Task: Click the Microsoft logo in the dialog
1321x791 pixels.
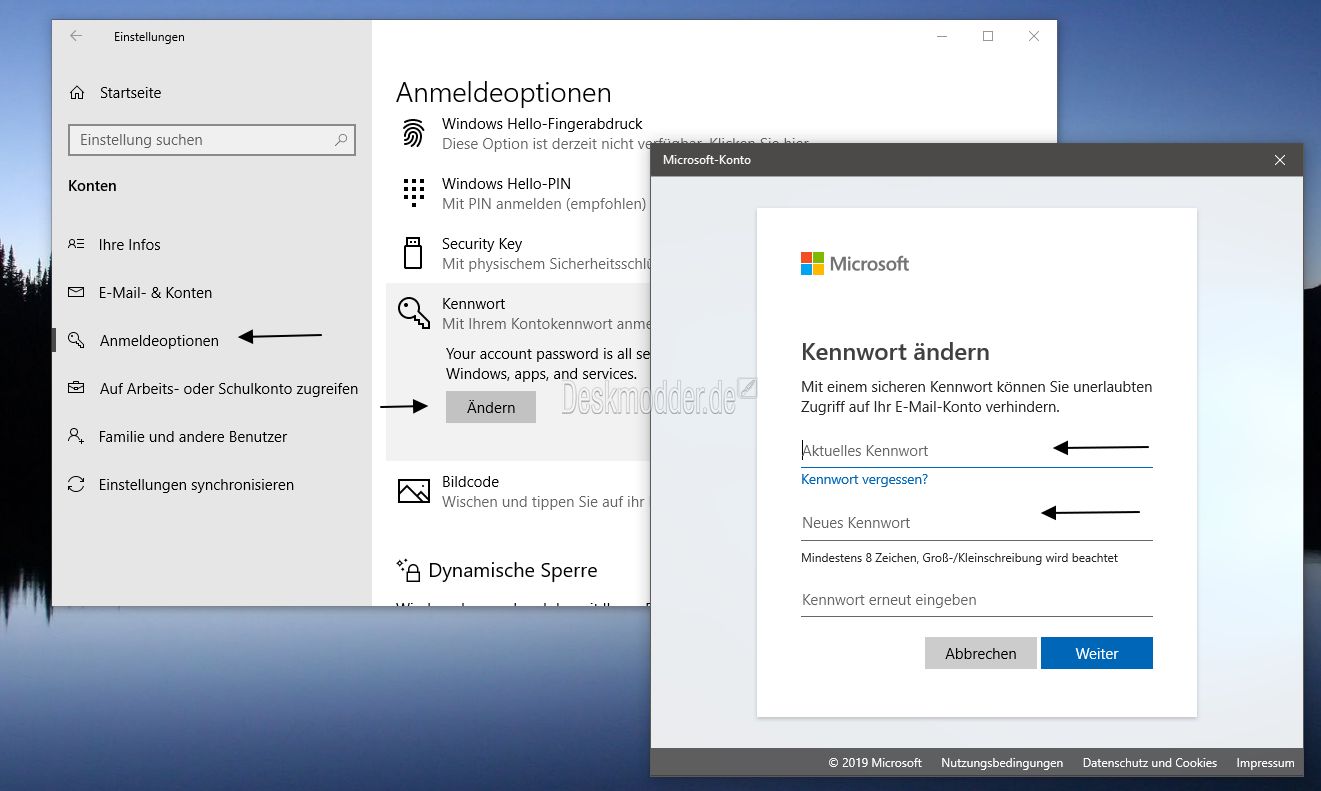Action: (x=855, y=264)
